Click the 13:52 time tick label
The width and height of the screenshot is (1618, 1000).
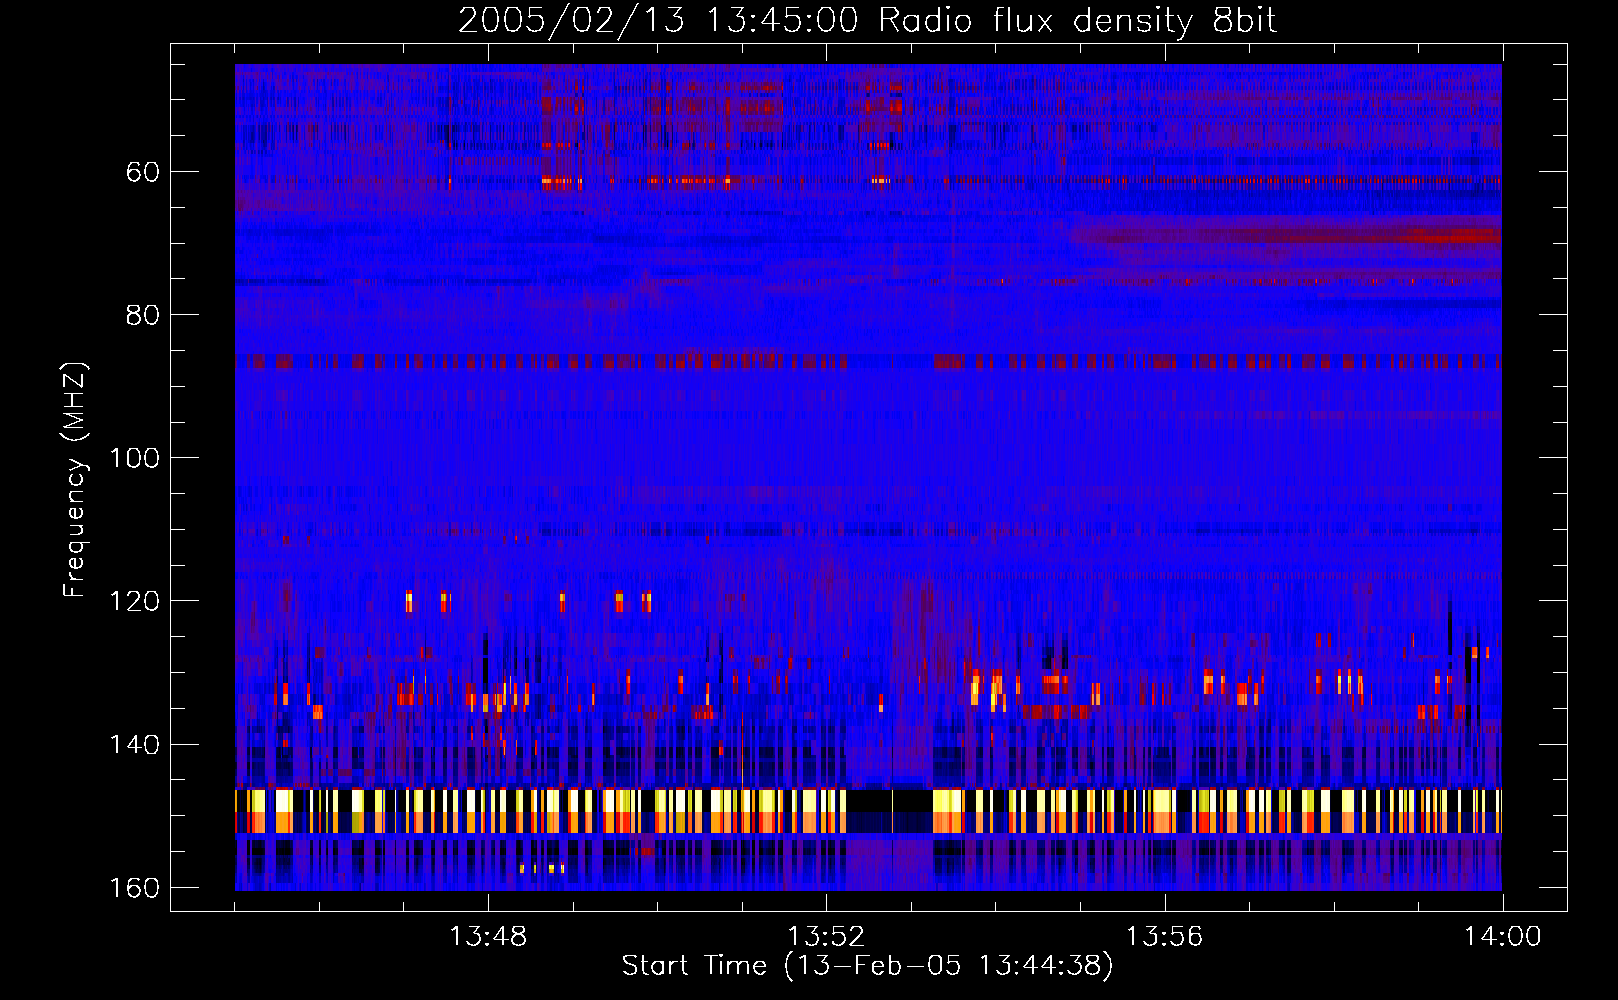click(x=826, y=937)
